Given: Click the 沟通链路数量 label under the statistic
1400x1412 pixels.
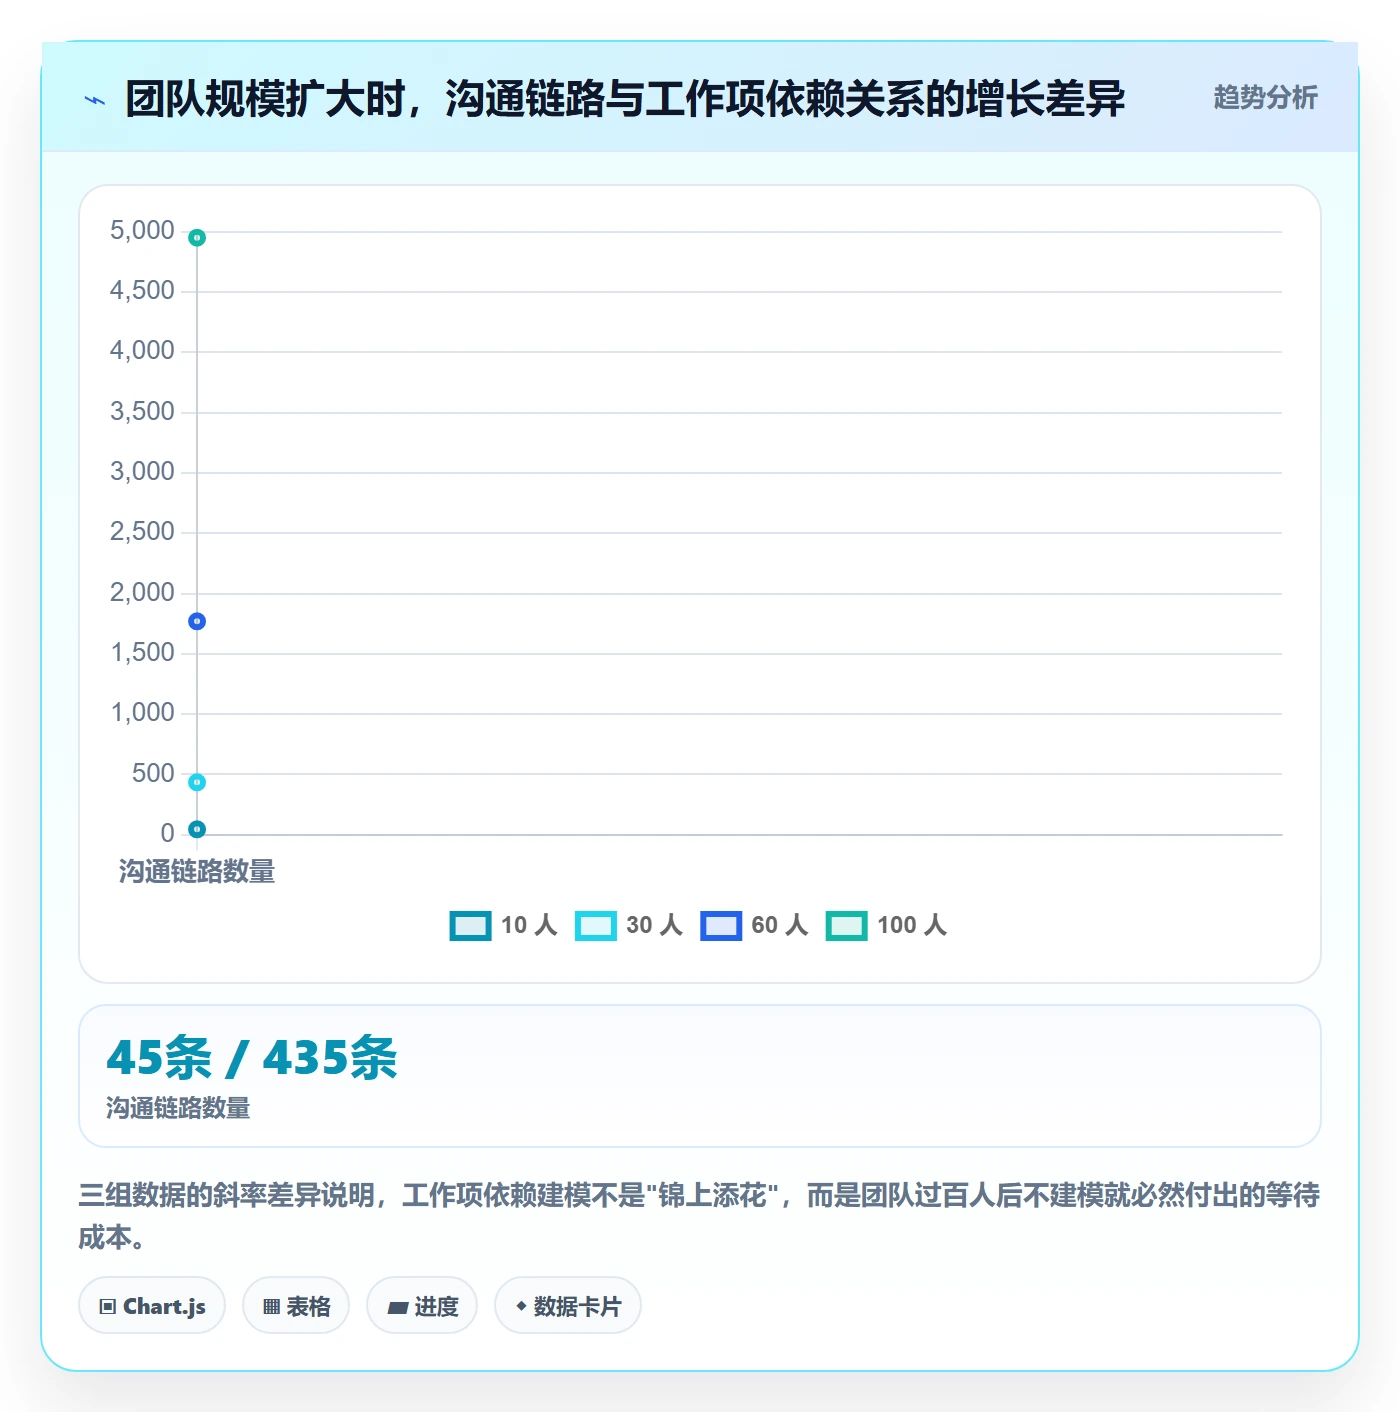Looking at the screenshot, I should tap(178, 1108).
